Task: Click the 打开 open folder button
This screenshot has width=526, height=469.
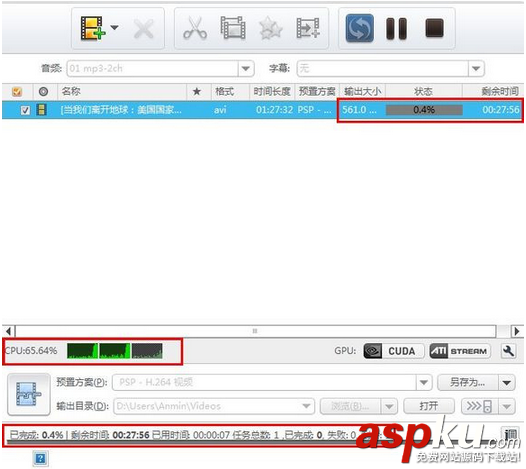Action: 429,407
